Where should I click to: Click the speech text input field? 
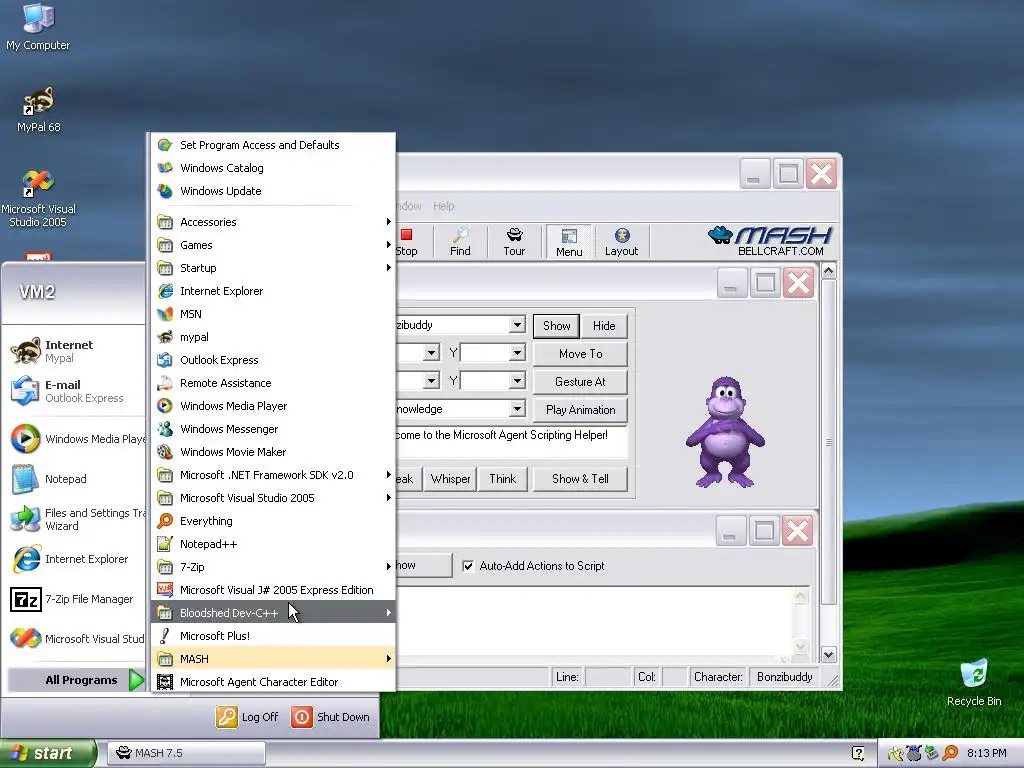[x=511, y=442]
